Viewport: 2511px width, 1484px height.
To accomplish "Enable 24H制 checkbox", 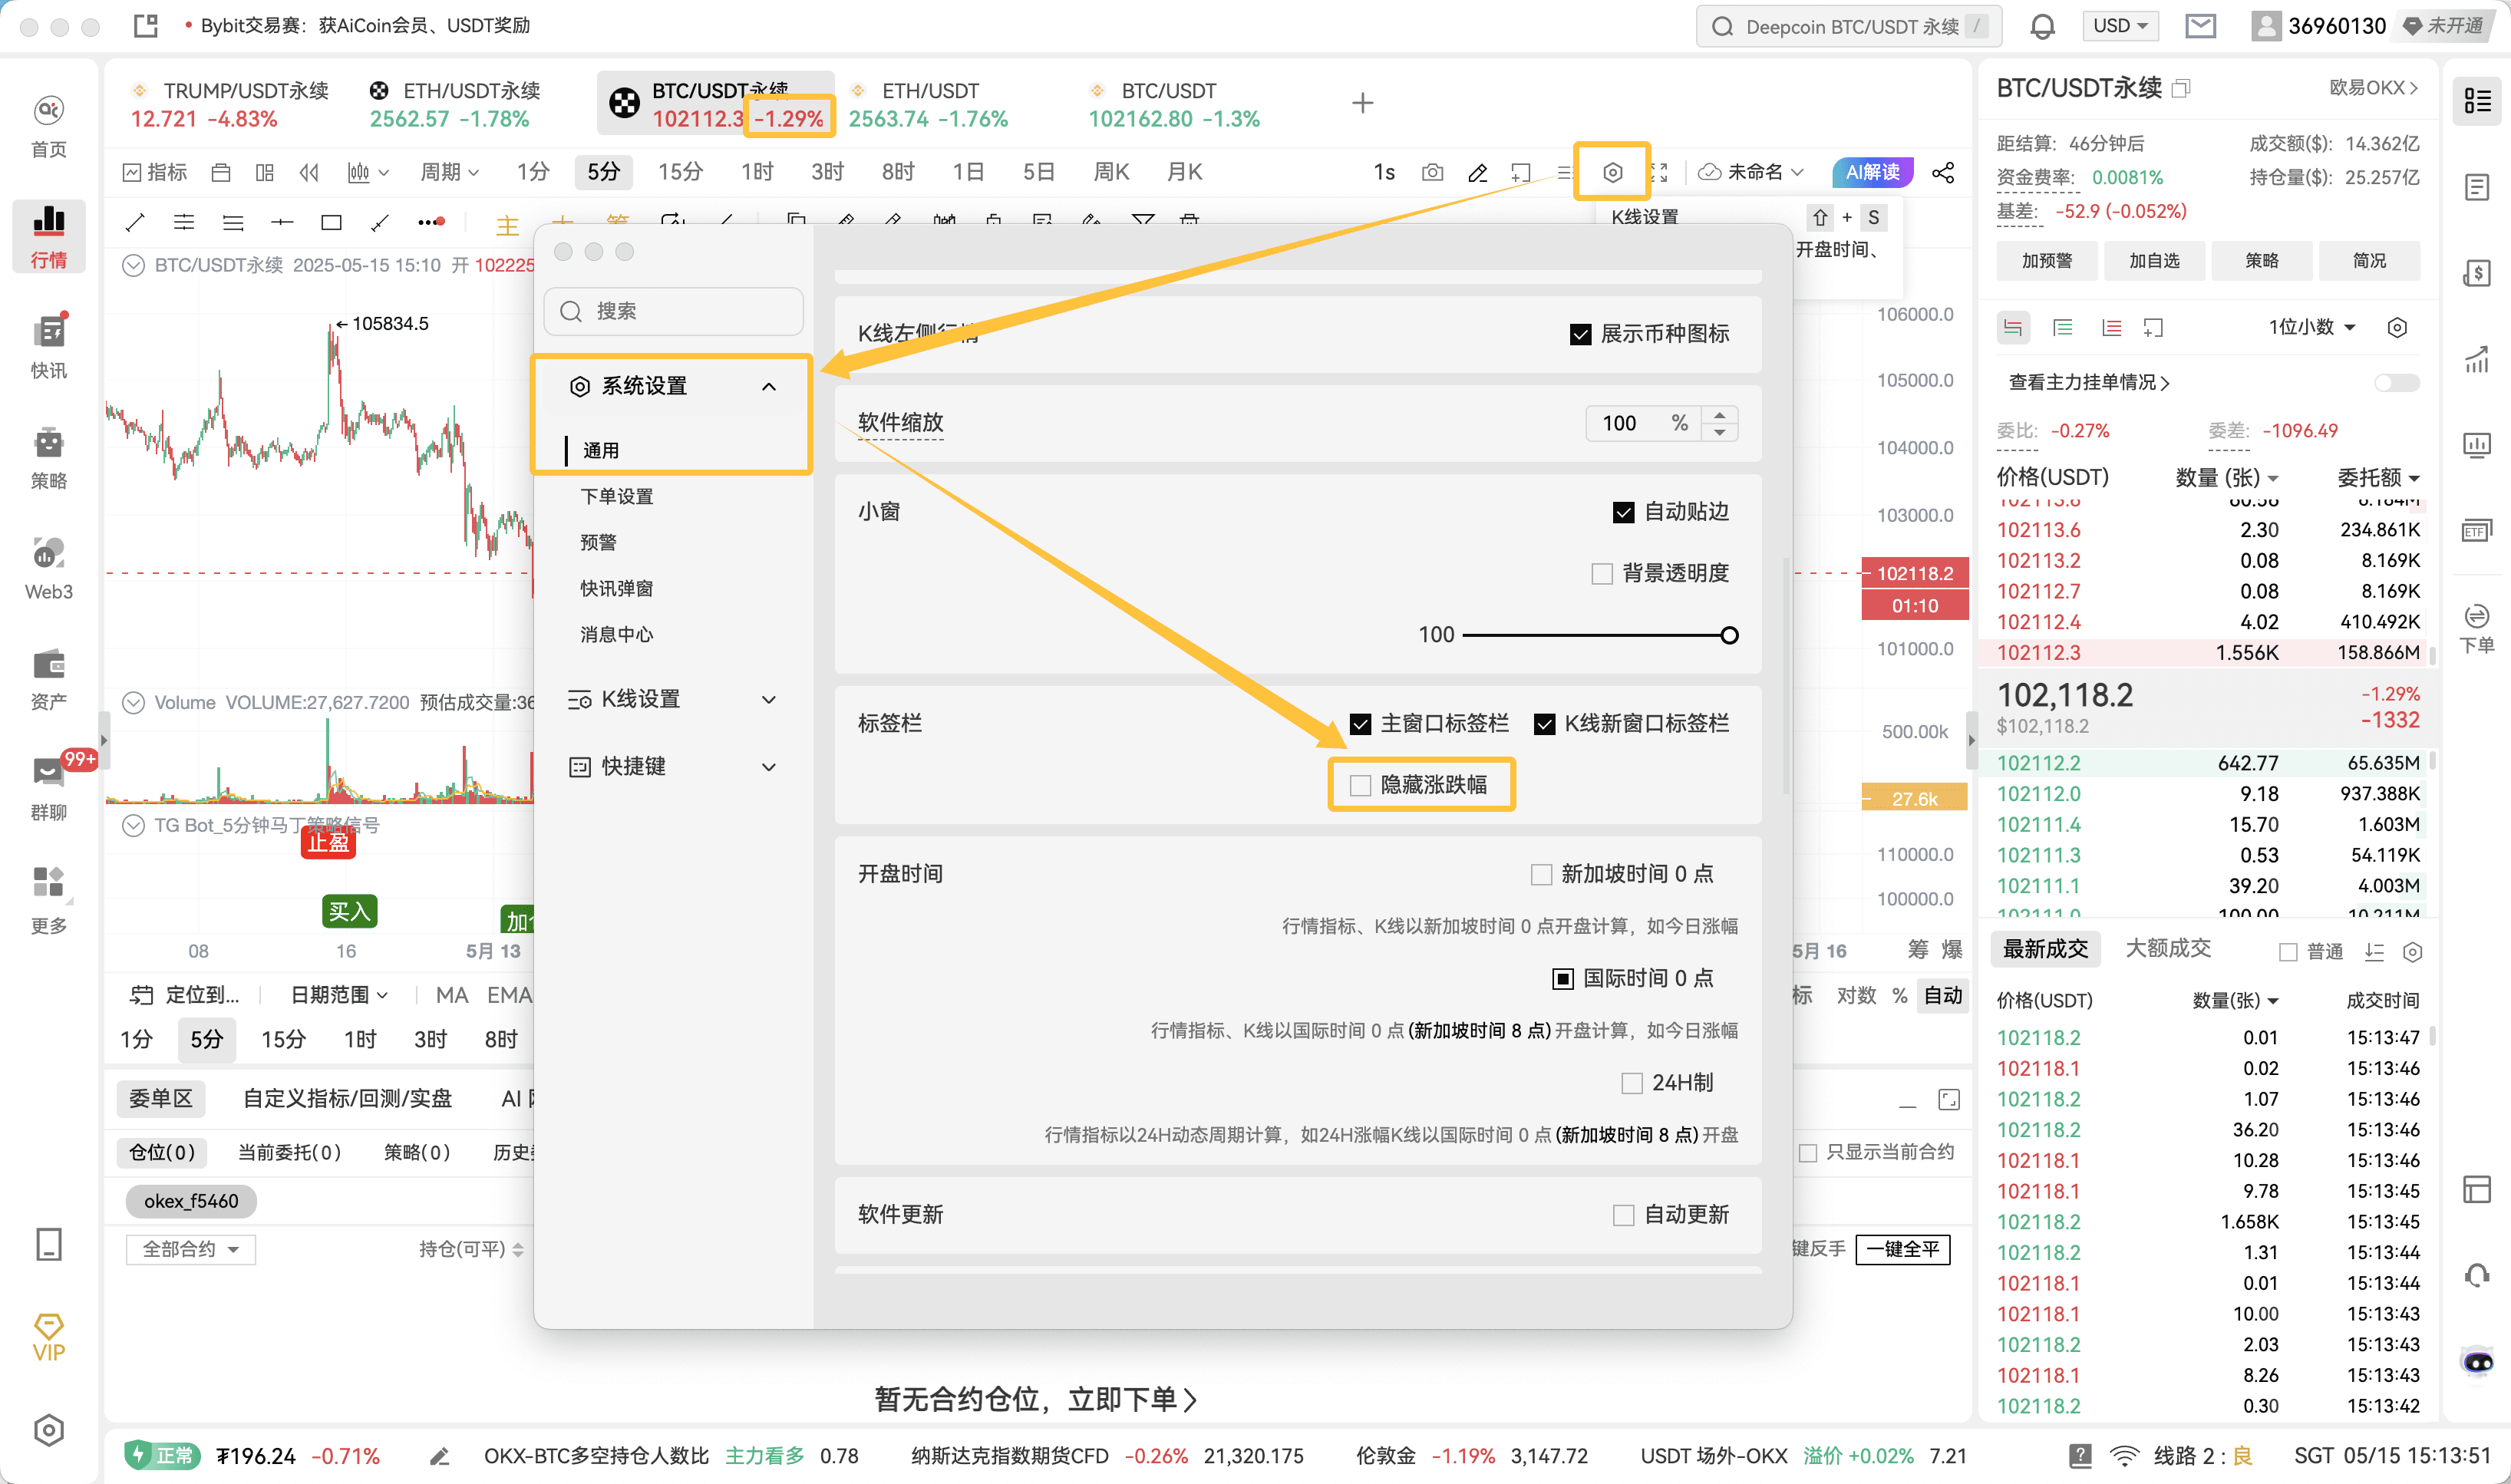I will [1631, 1083].
